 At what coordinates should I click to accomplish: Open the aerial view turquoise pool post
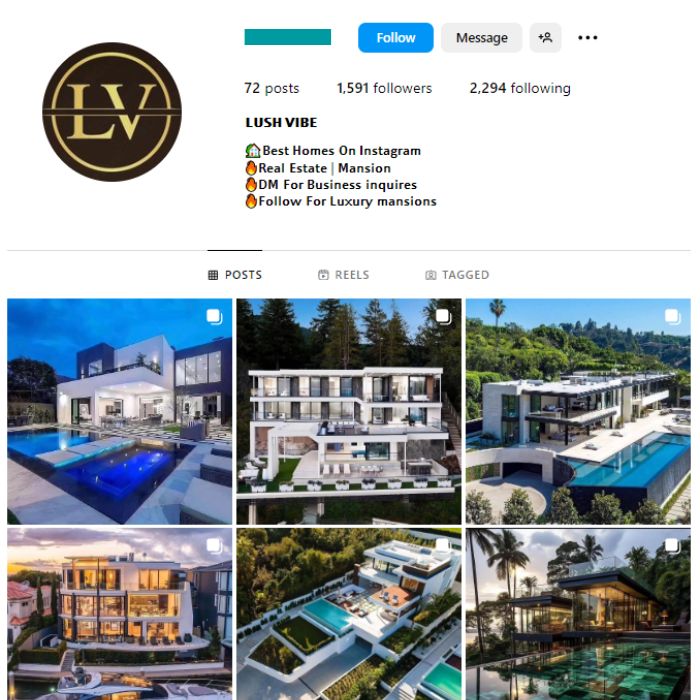point(349,614)
